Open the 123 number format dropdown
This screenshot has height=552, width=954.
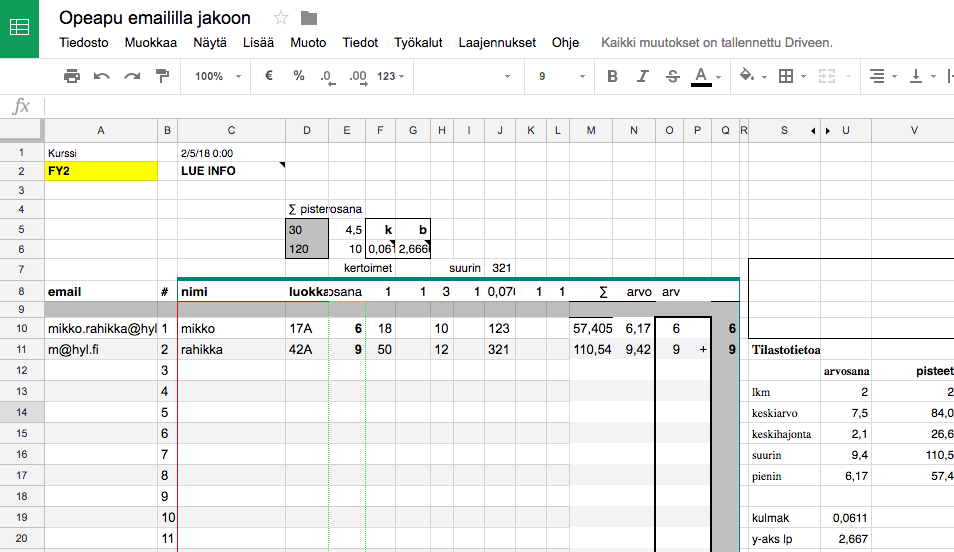pos(391,76)
